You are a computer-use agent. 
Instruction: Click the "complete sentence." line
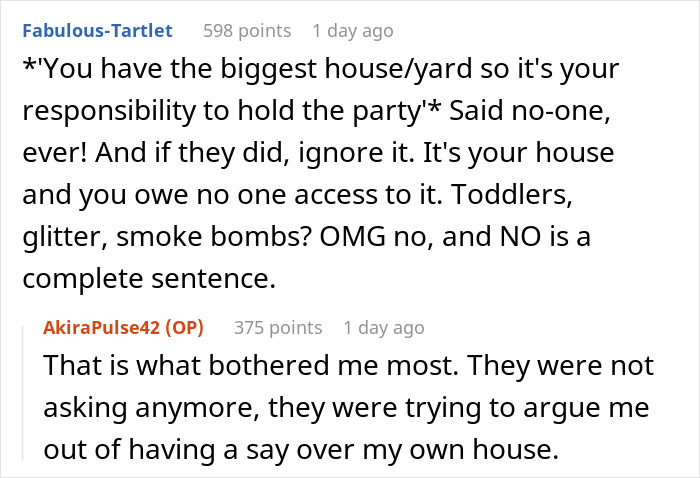point(146,279)
